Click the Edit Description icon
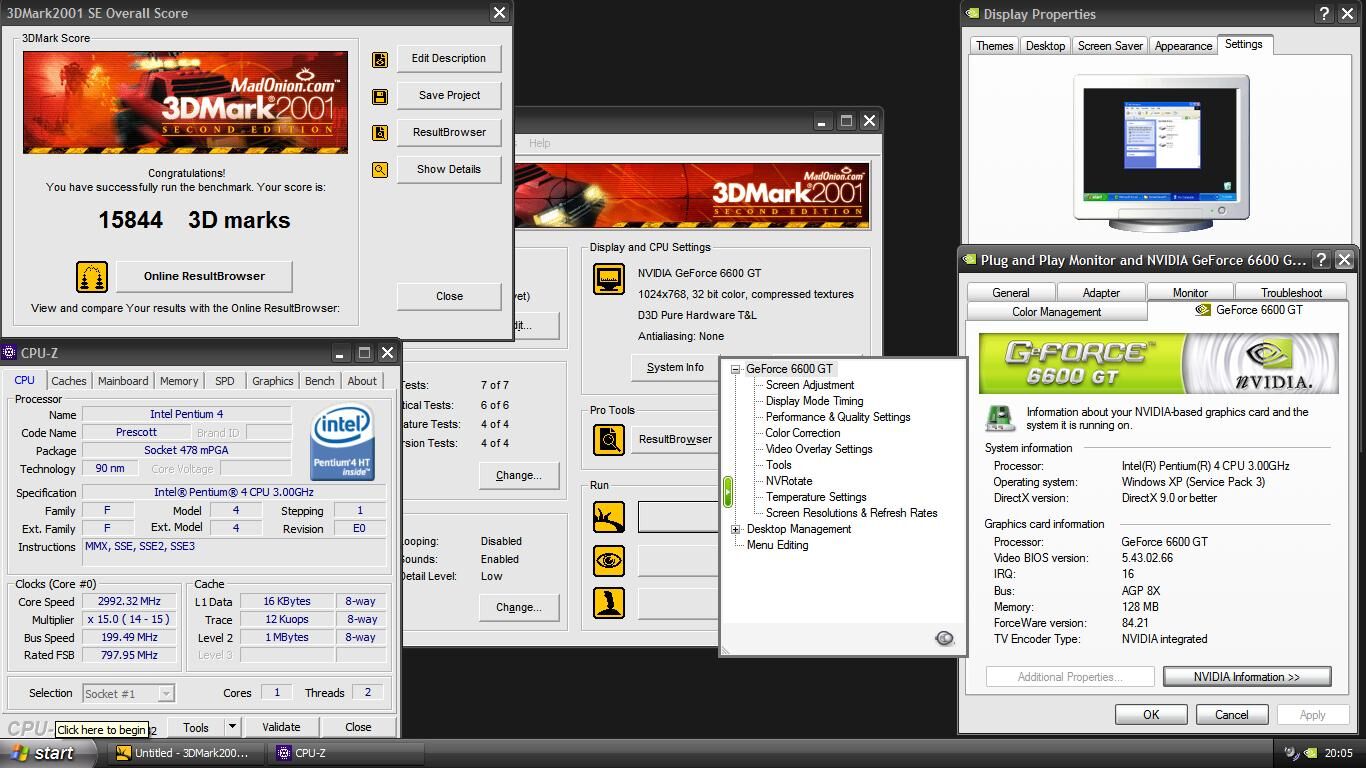 click(x=380, y=59)
